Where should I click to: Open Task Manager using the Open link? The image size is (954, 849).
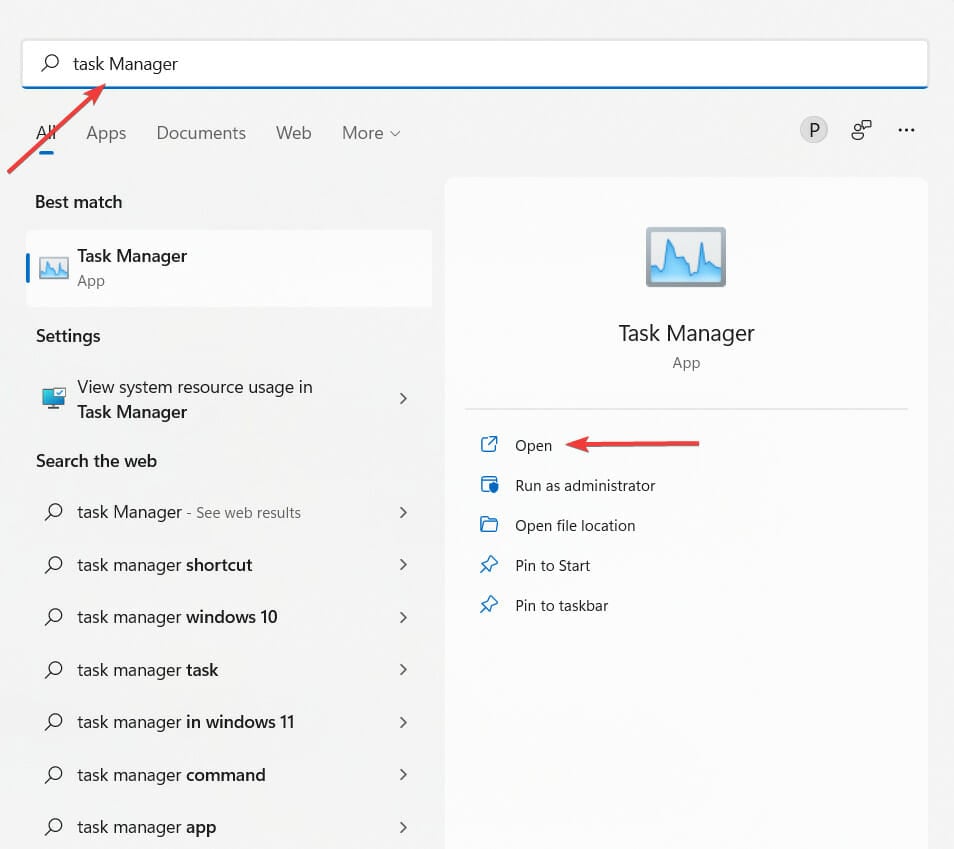pyautogui.click(x=533, y=446)
